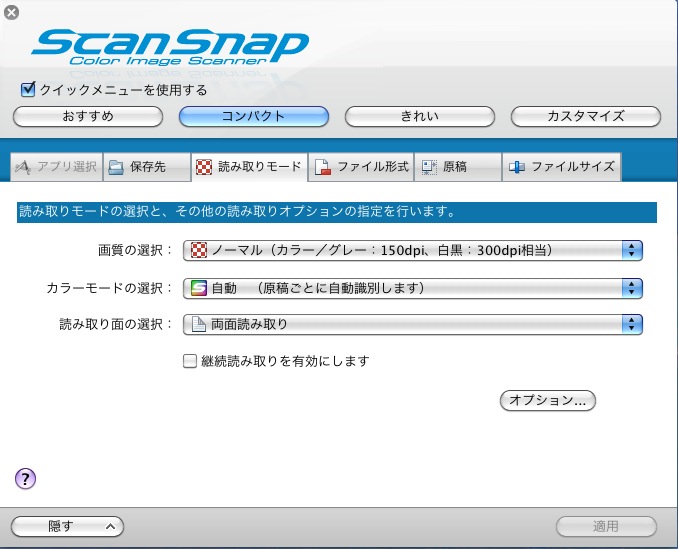Click the ScanSnap logo at the top
This screenshot has width=678, height=549.
point(169,46)
